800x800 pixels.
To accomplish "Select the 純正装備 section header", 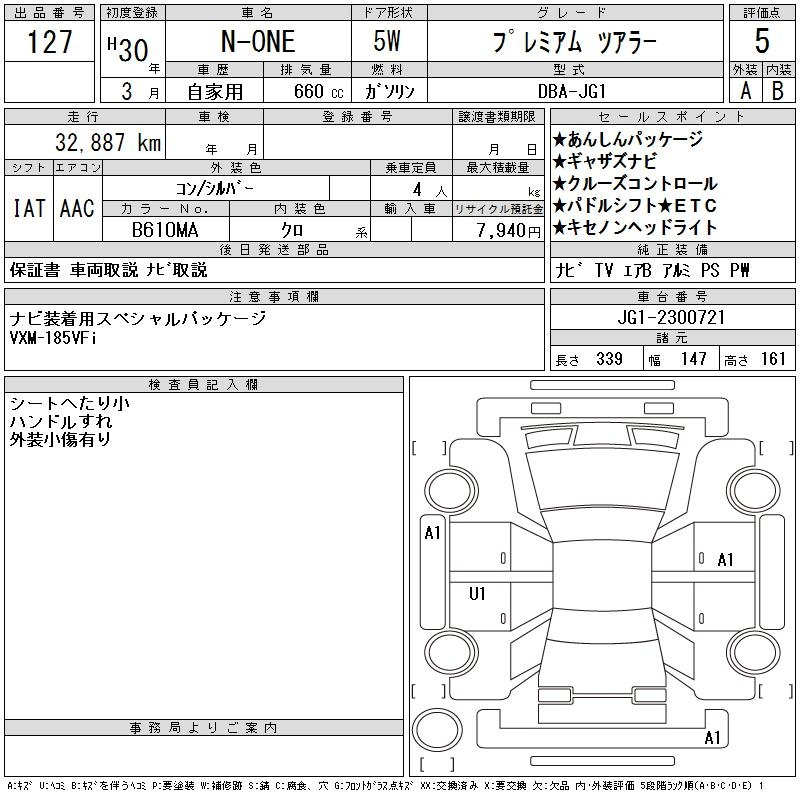I will pyautogui.click(x=672, y=249).
